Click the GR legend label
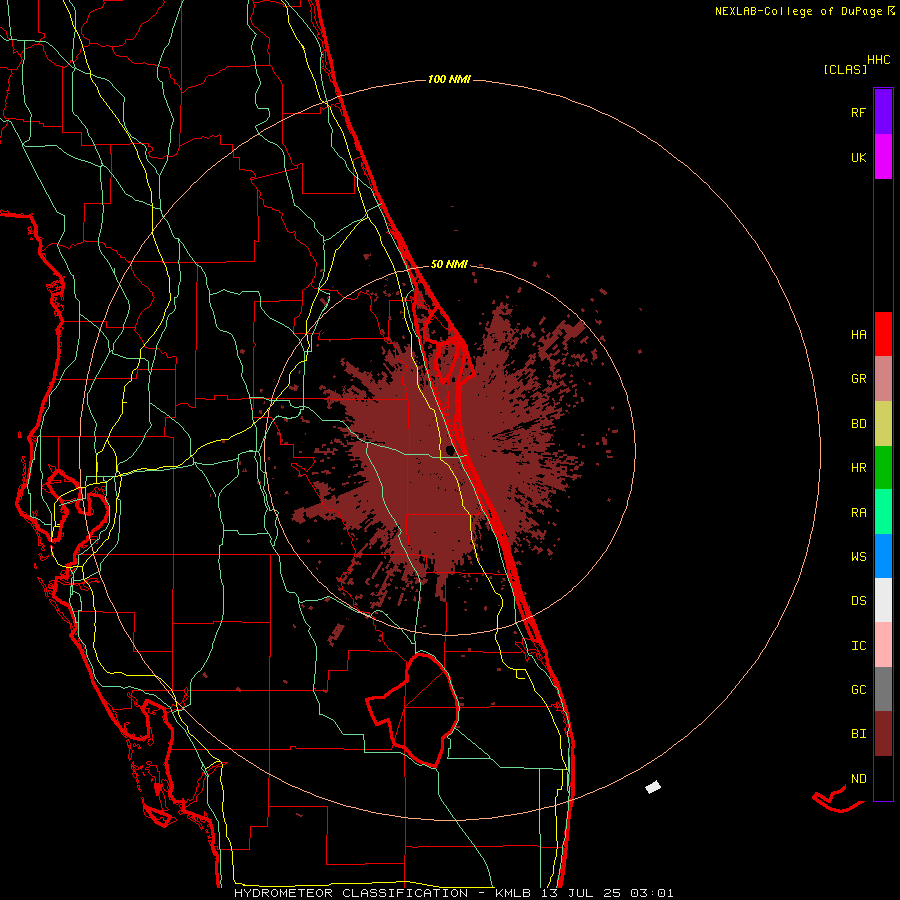This screenshot has height=900, width=900. pyautogui.click(x=858, y=379)
